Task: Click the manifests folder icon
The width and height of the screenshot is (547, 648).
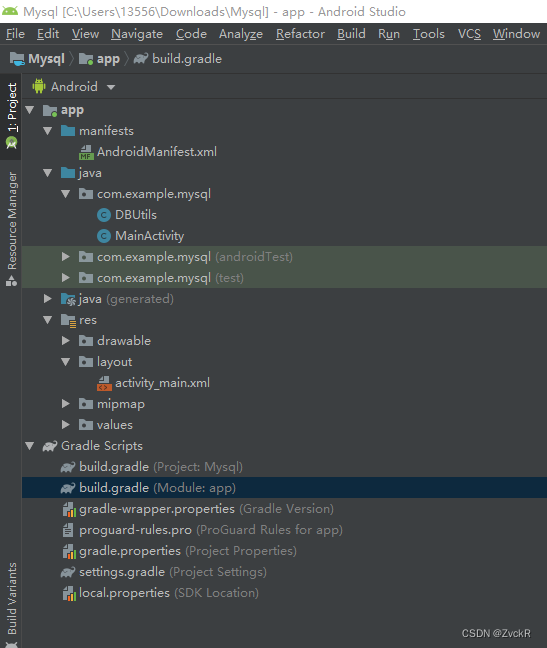Action: (x=68, y=131)
